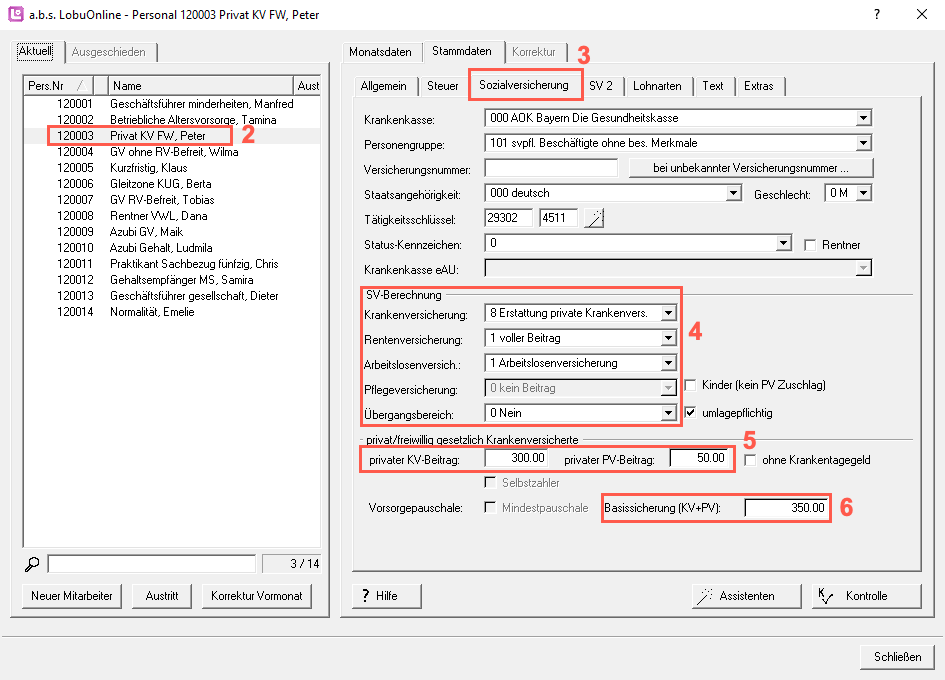This screenshot has height=680, width=945.
Task: Click the Austritt button
Action: pos(162,596)
